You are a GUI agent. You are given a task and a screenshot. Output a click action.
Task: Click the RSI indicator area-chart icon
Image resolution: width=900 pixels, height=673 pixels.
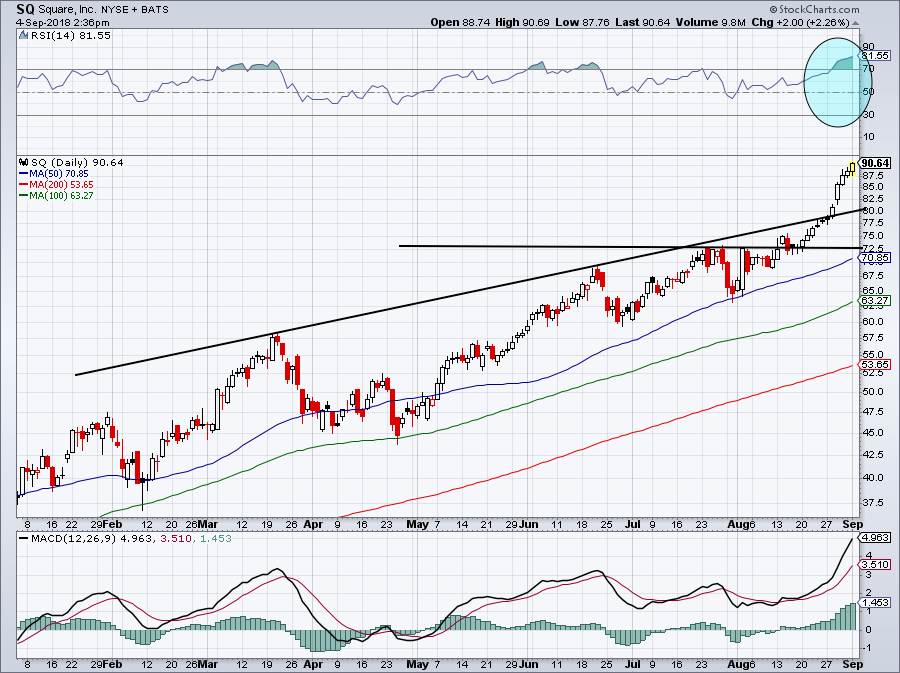(x=23, y=35)
